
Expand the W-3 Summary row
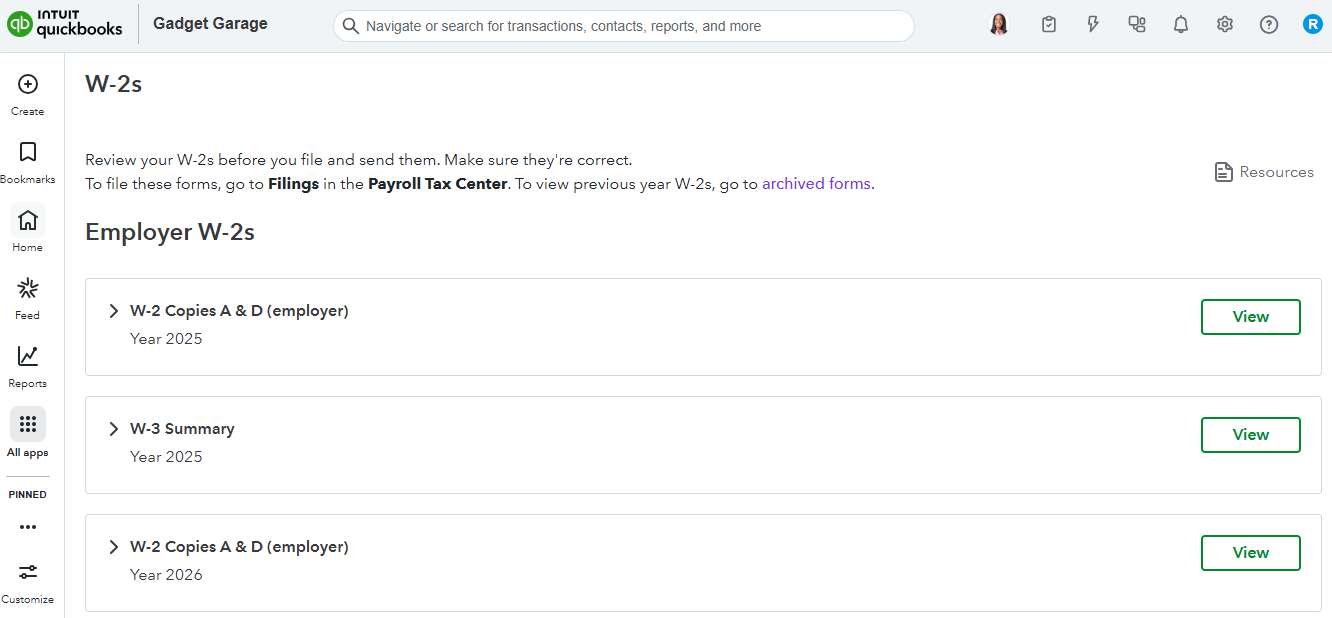[x=114, y=429]
